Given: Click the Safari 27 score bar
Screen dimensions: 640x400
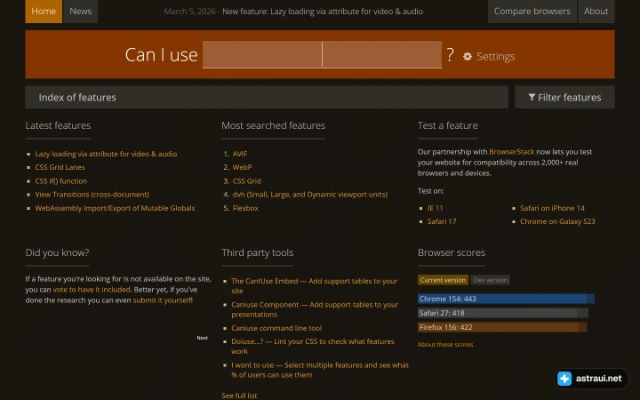Looking at the screenshot, I should coord(503,313).
